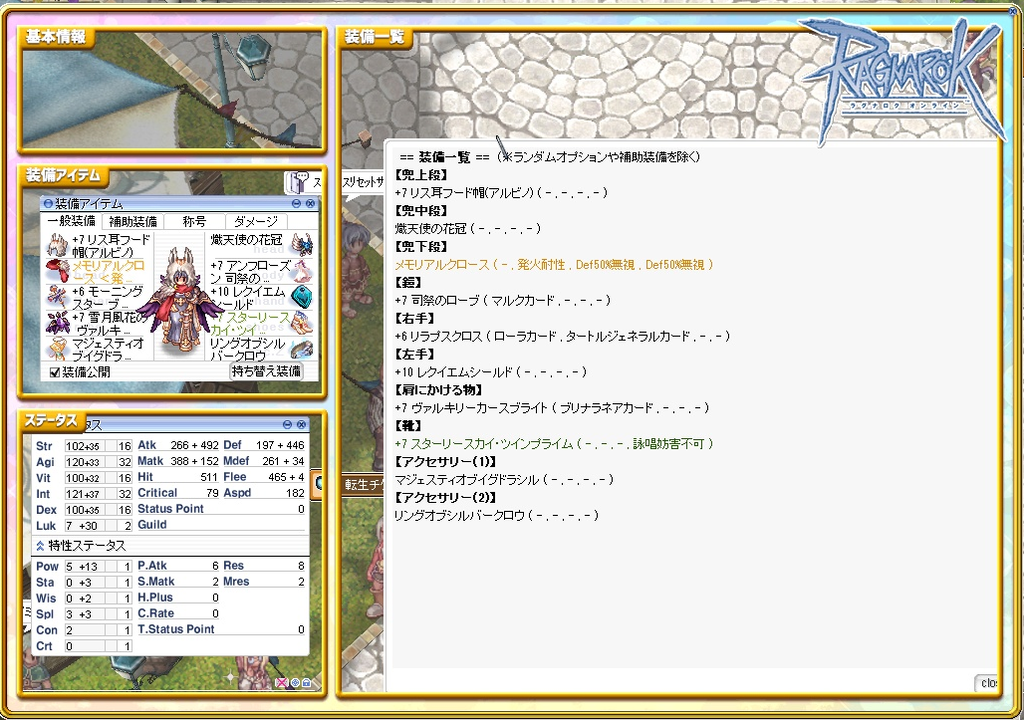The width and height of the screenshot is (1024, 720).
Task: Click the +6 リラブスクロス list entry
Action: coord(562,336)
